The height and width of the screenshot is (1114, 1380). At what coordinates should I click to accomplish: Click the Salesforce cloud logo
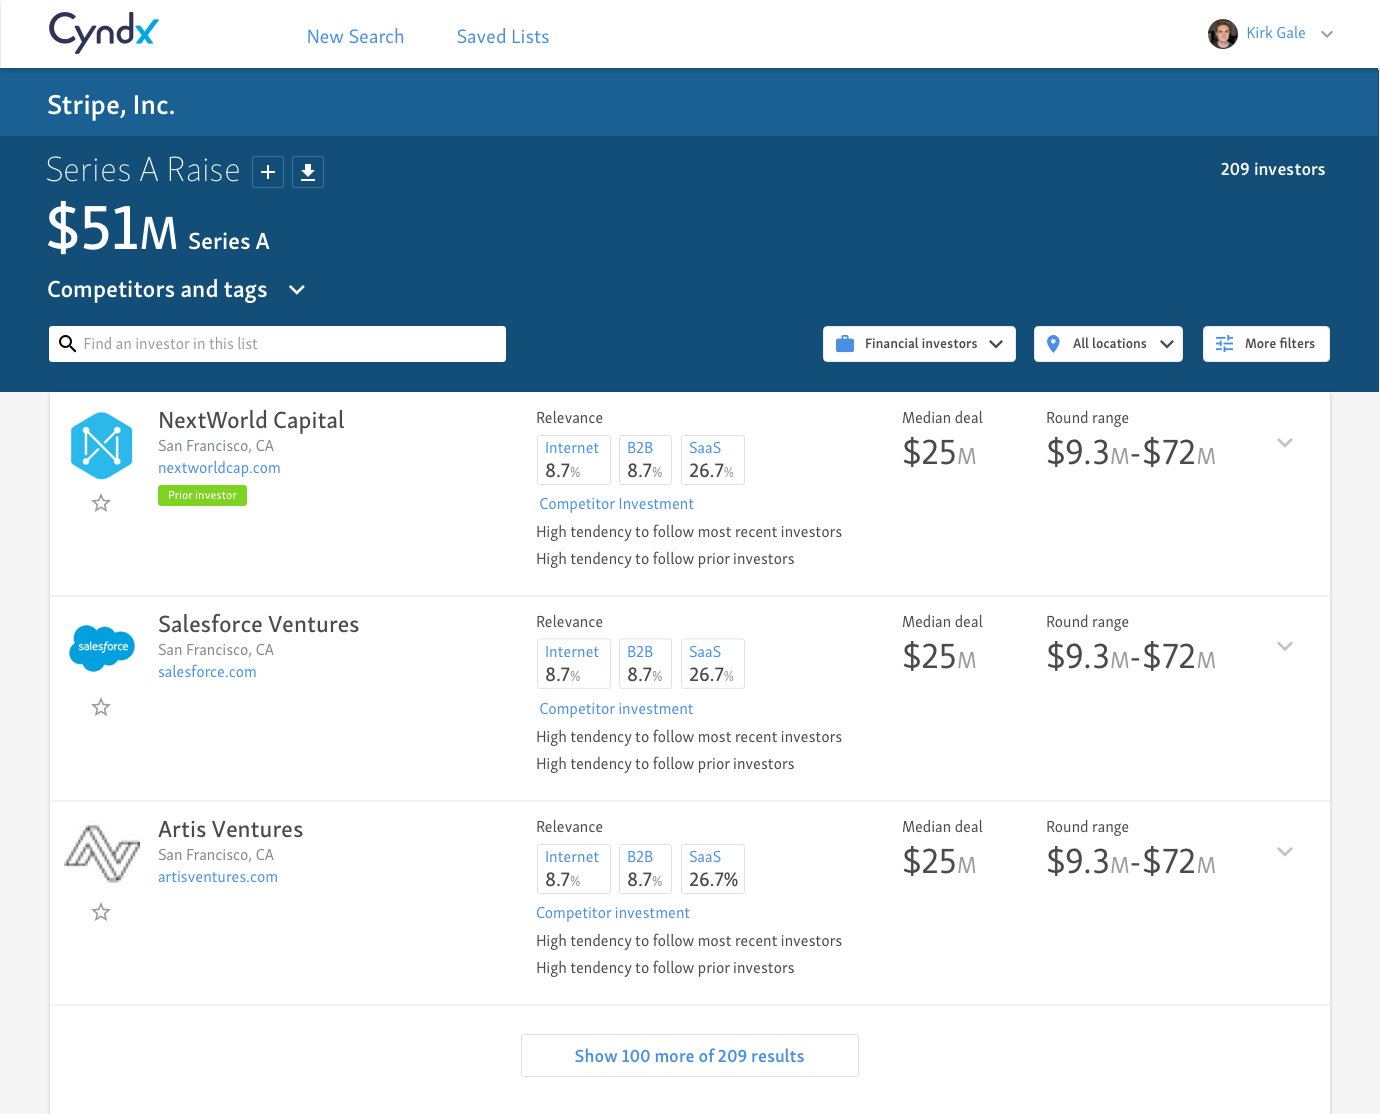point(102,647)
